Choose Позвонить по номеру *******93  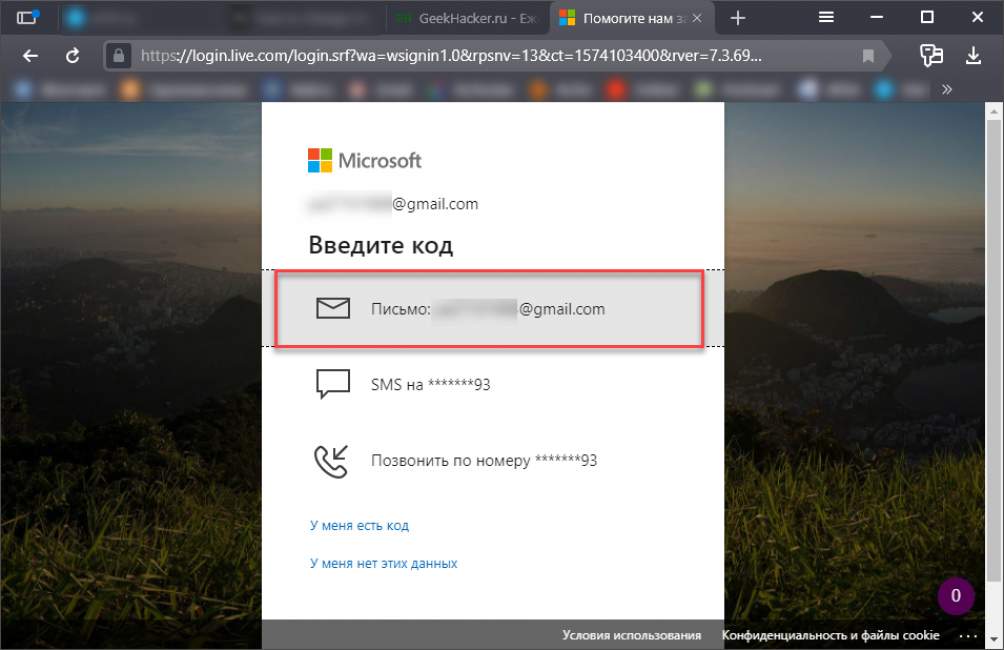[x=493, y=460]
